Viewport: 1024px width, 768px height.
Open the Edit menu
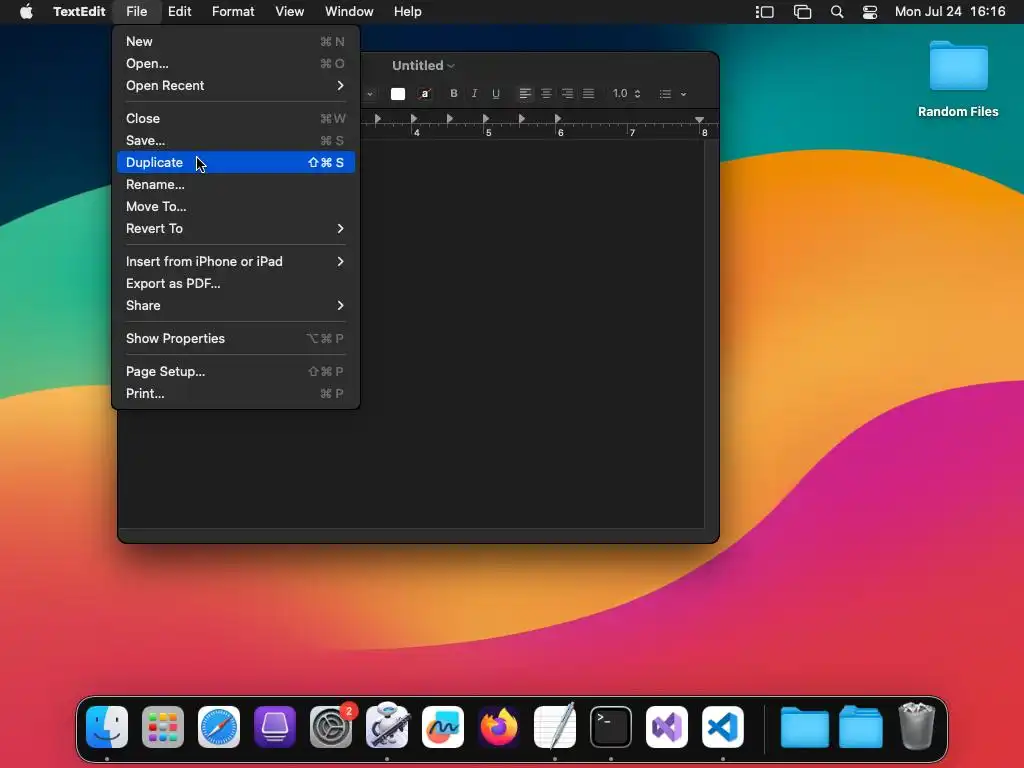point(180,12)
